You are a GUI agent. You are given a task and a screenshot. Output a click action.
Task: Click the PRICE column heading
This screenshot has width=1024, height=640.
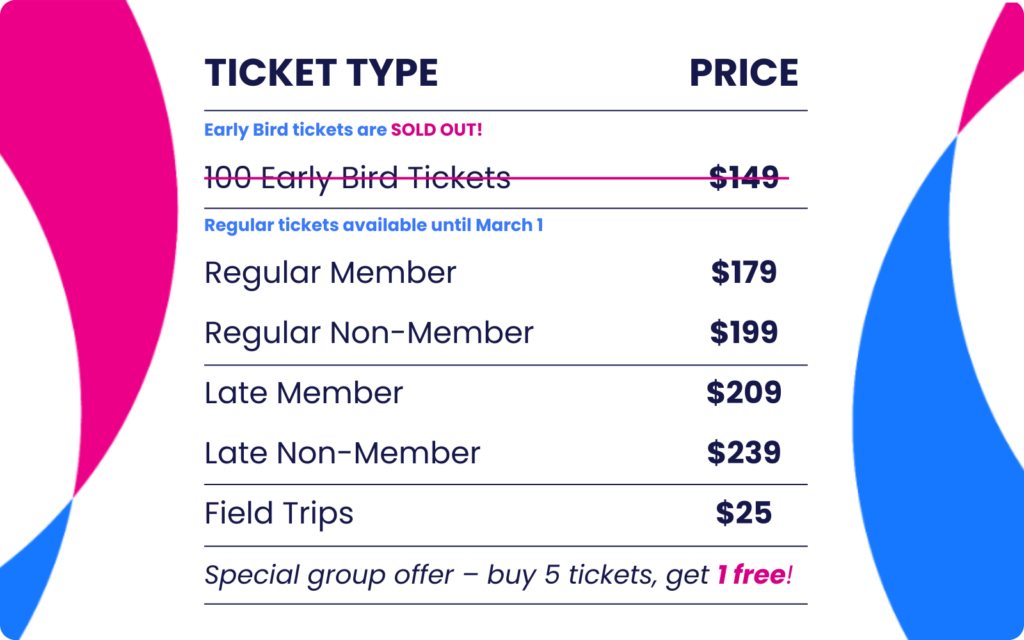(743, 73)
